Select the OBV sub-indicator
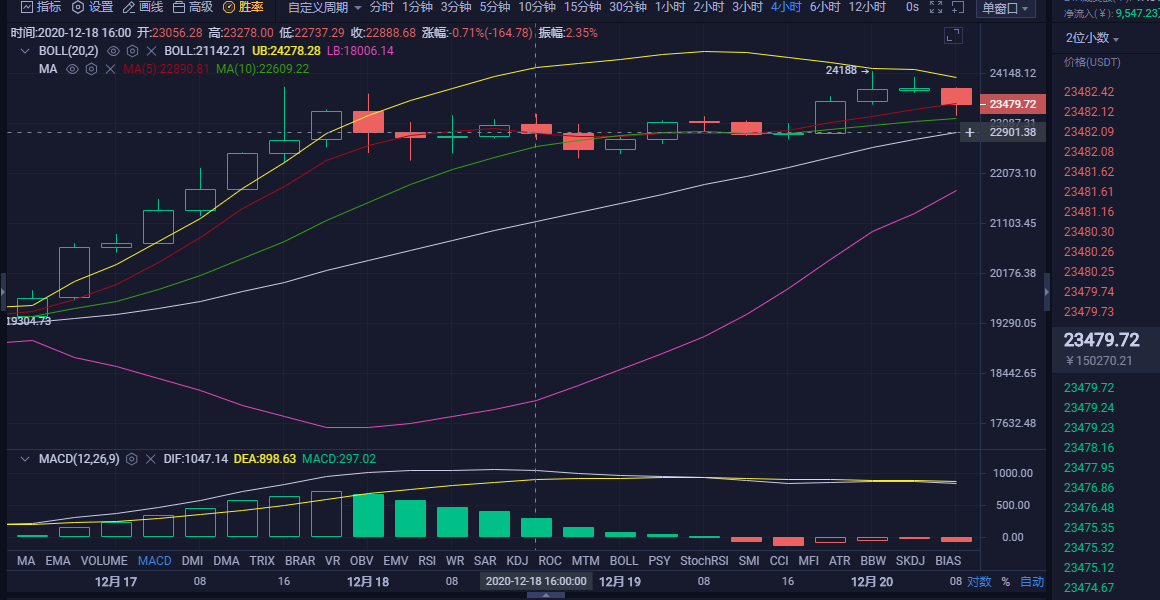Viewport: 1160px width, 600px height. coord(362,561)
